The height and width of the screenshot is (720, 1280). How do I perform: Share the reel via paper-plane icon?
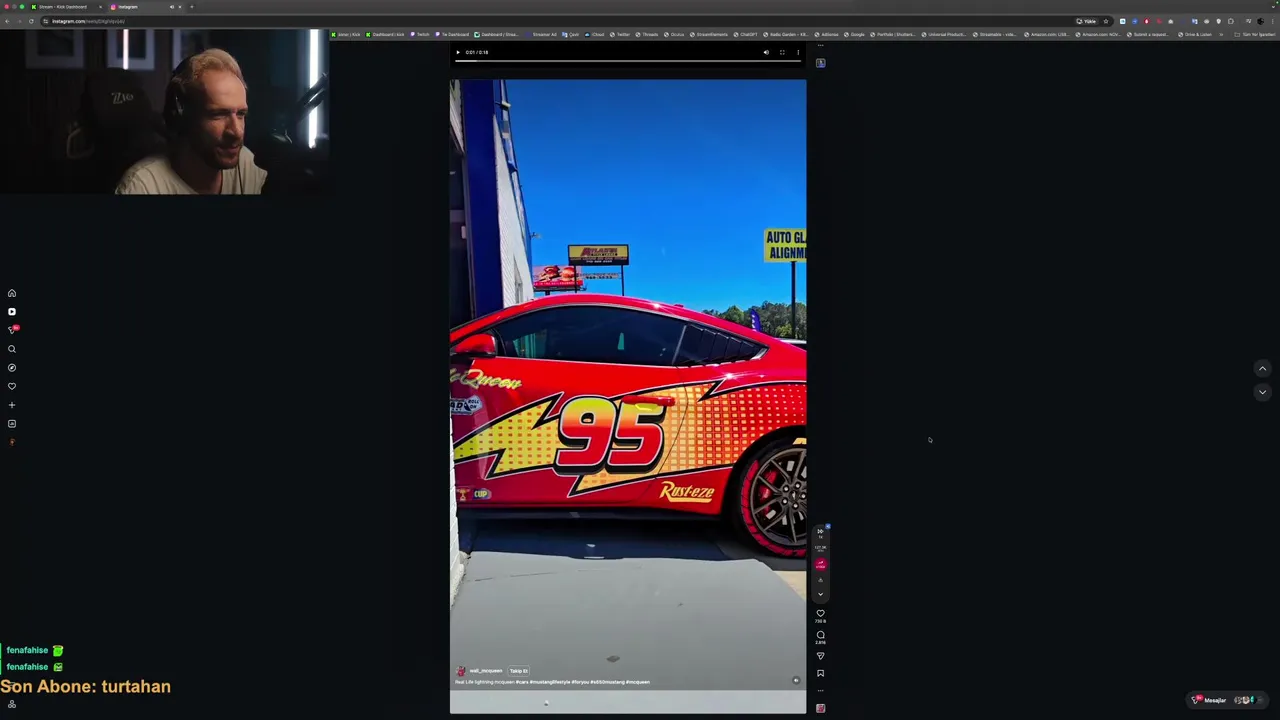click(x=821, y=656)
